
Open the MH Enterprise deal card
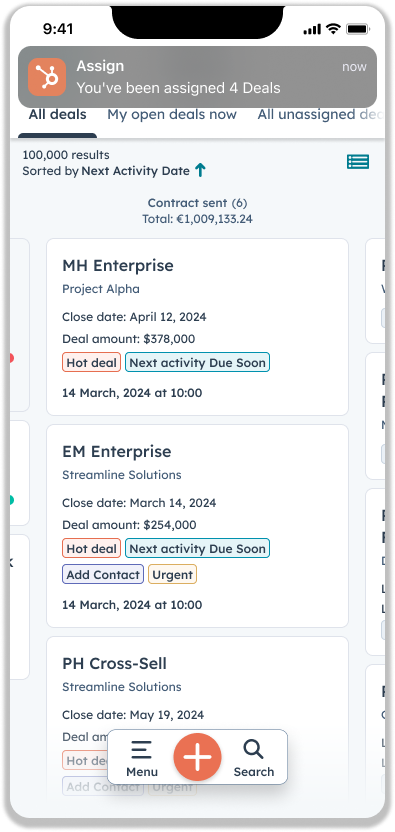pyautogui.click(x=198, y=327)
